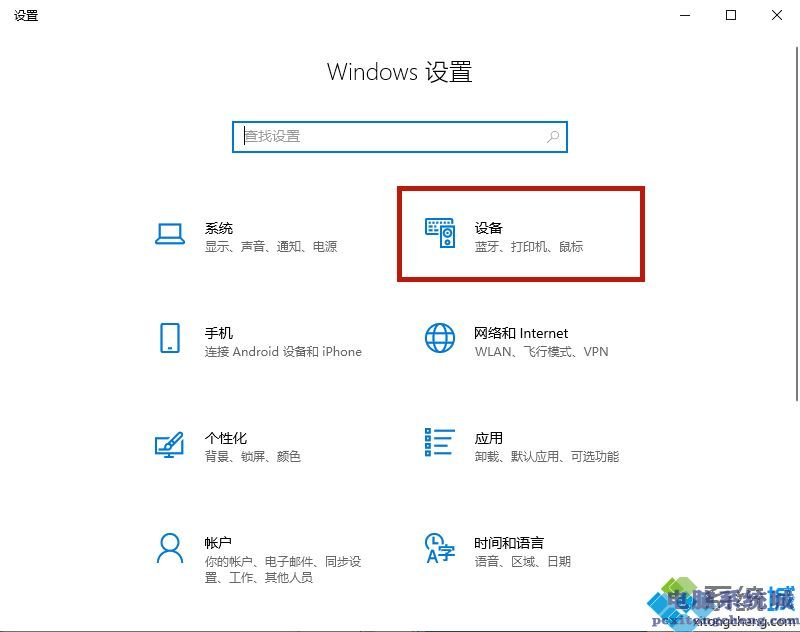
Task: Open the 应用 list icon
Action: pos(439,442)
